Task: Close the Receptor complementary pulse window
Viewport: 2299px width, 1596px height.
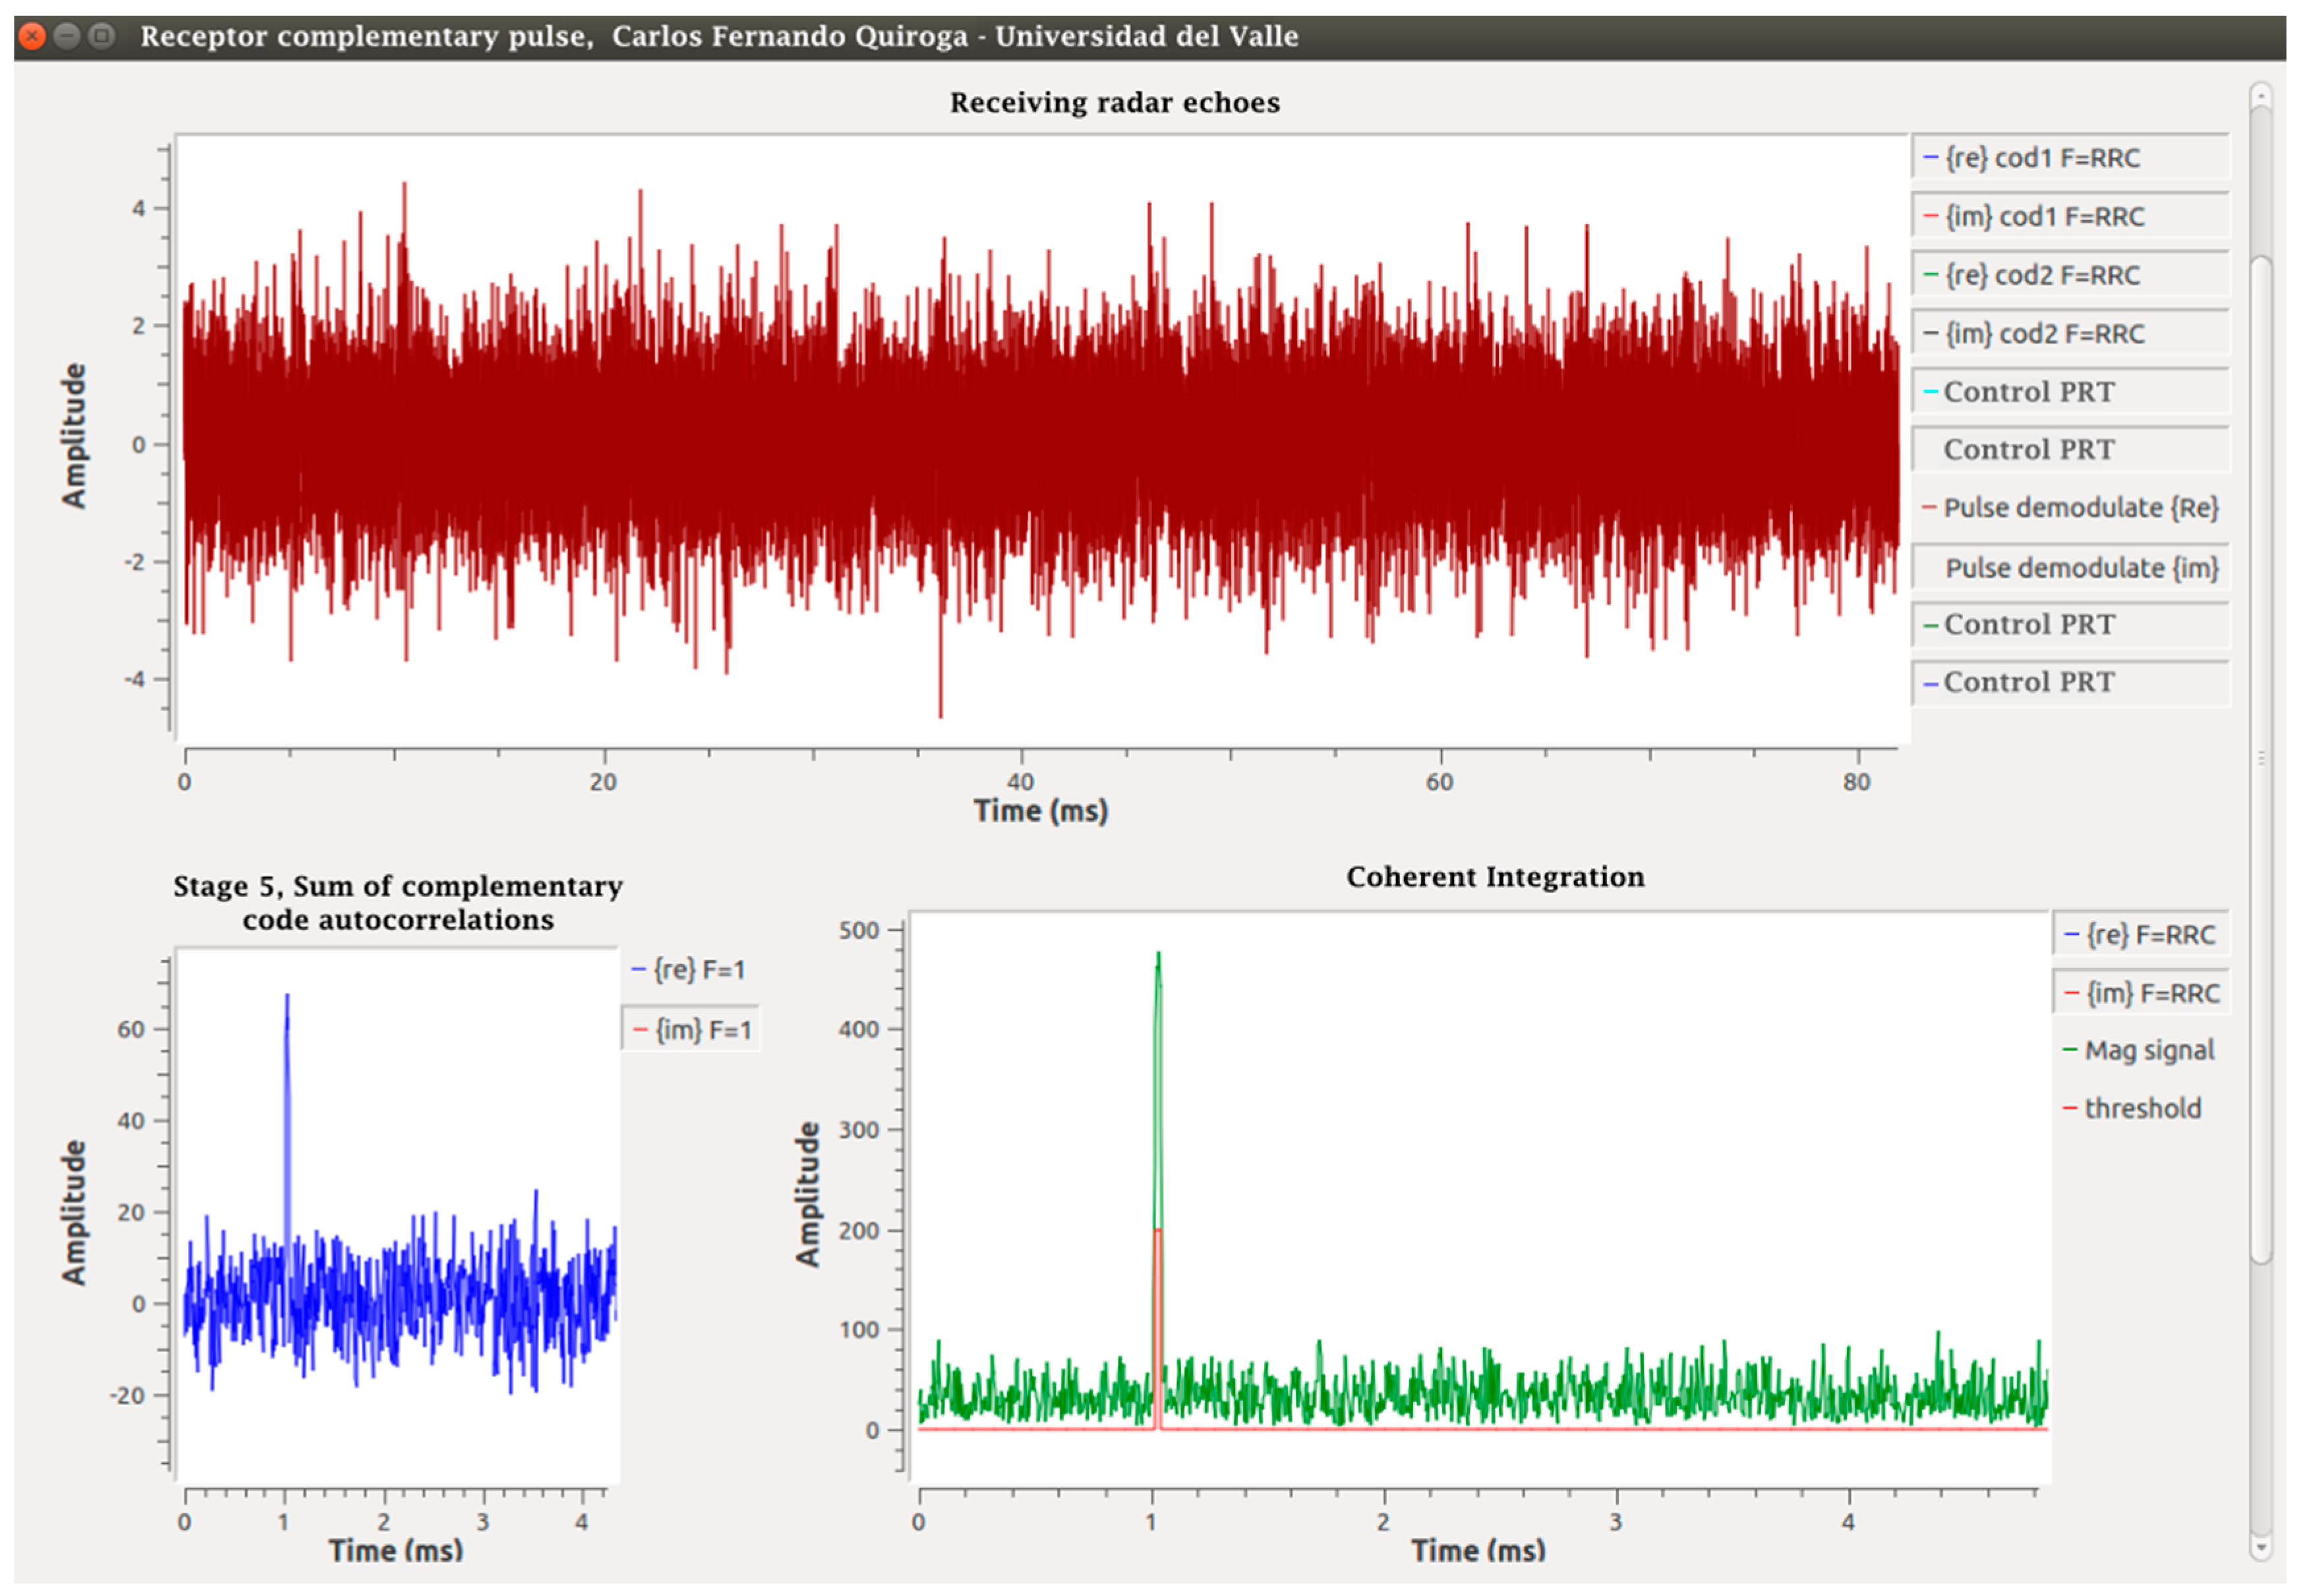Action: point(32,37)
